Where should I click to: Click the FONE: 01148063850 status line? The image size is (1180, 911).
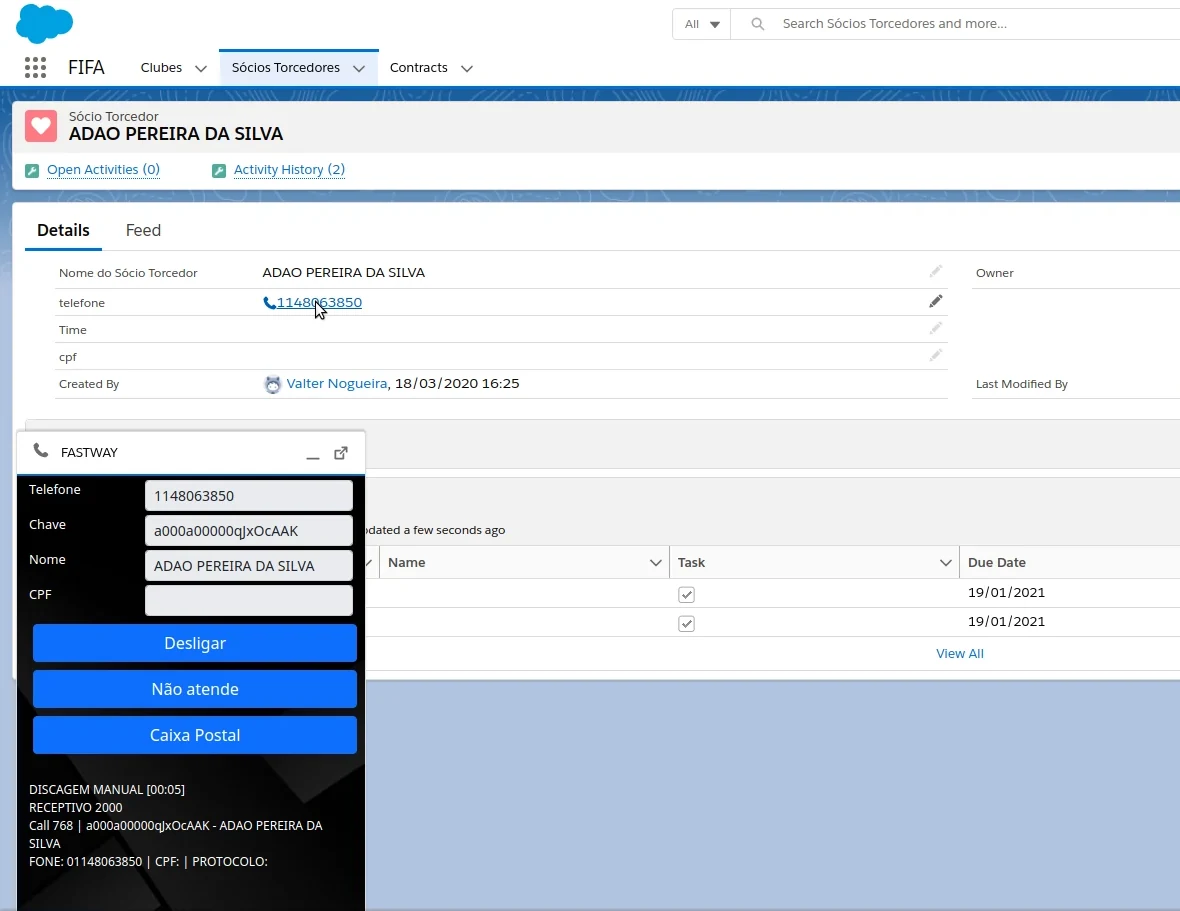click(x=148, y=861)
